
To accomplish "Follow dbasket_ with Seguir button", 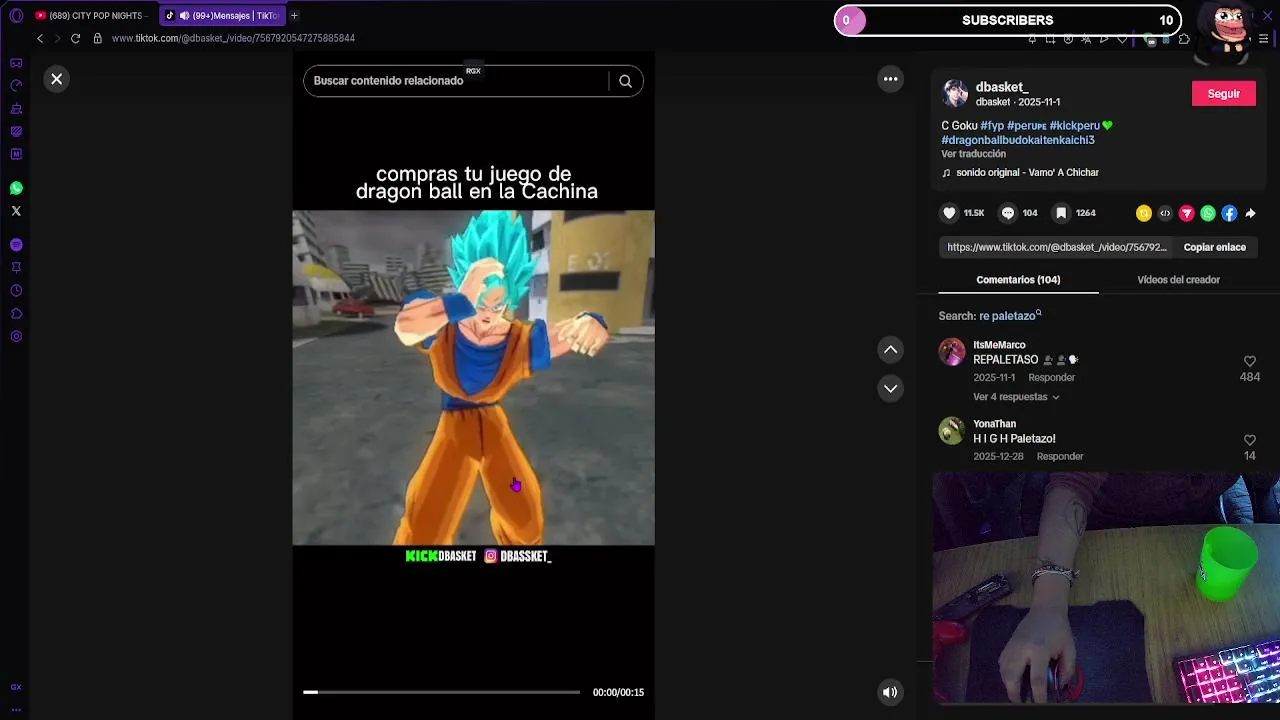I will 1224,94.
